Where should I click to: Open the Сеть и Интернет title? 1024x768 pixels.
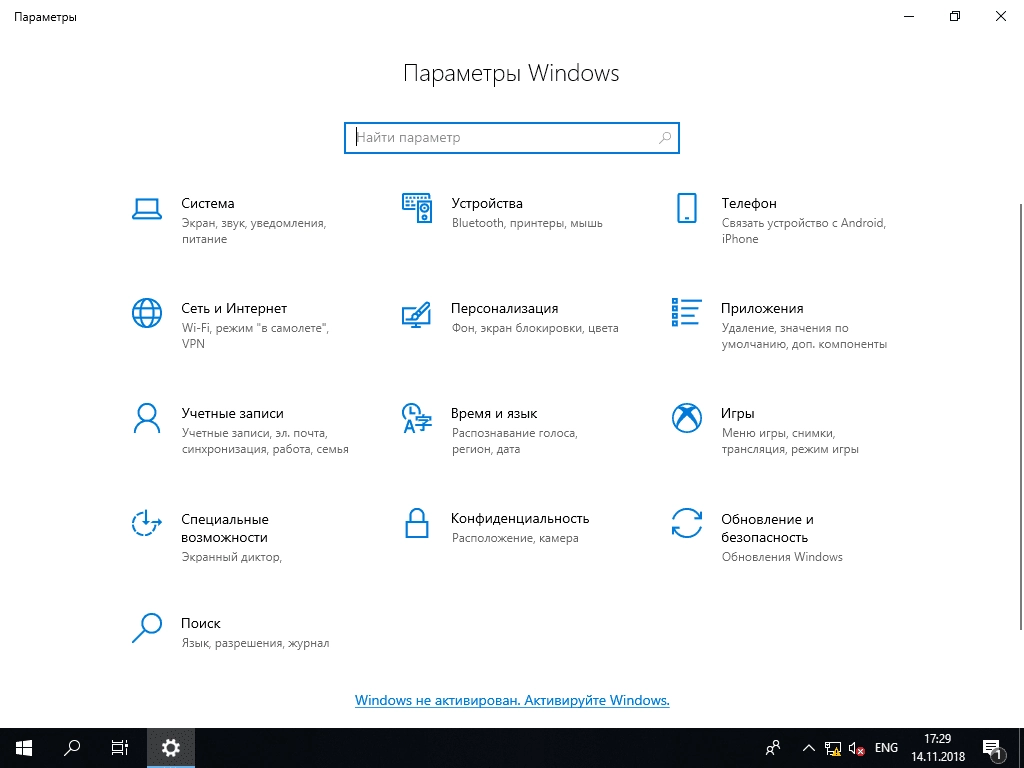(x=234, y=308)
